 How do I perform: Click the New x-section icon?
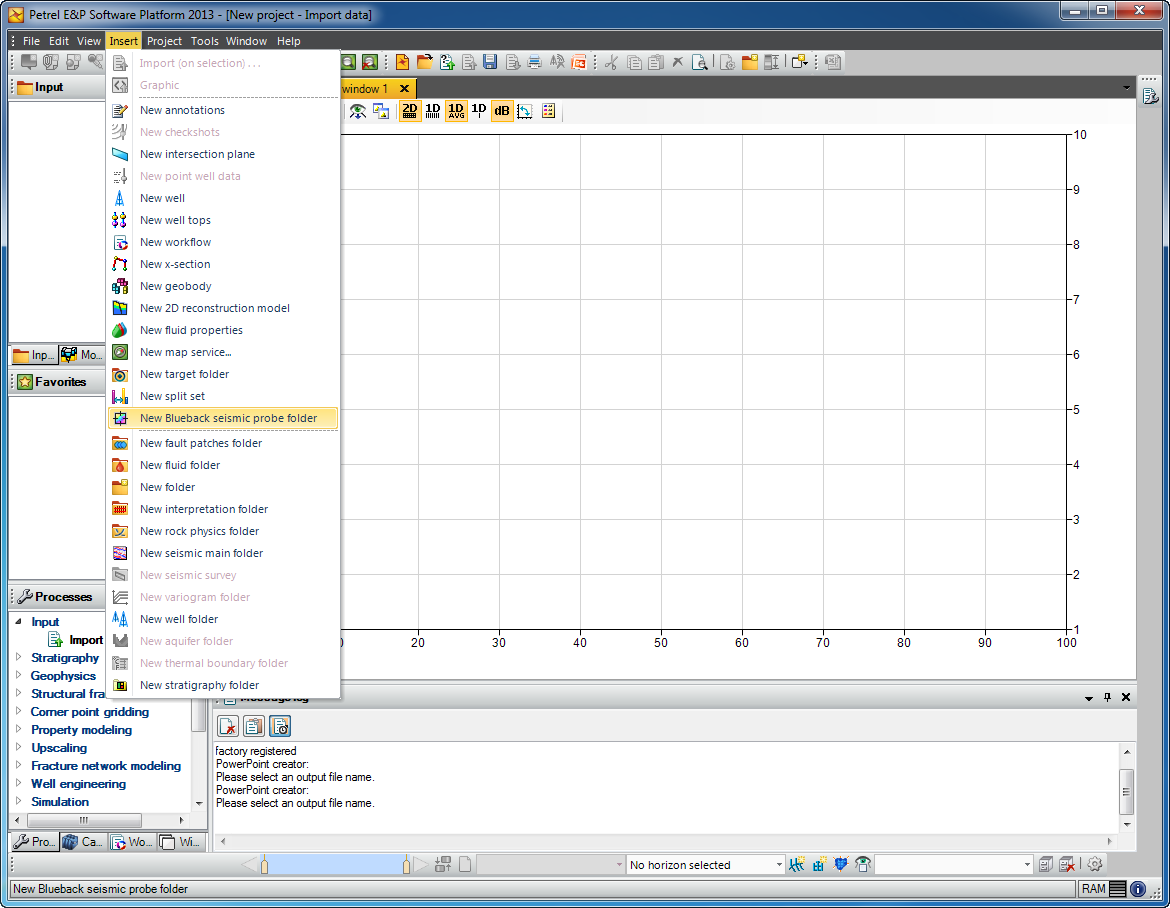click(119, 264)
